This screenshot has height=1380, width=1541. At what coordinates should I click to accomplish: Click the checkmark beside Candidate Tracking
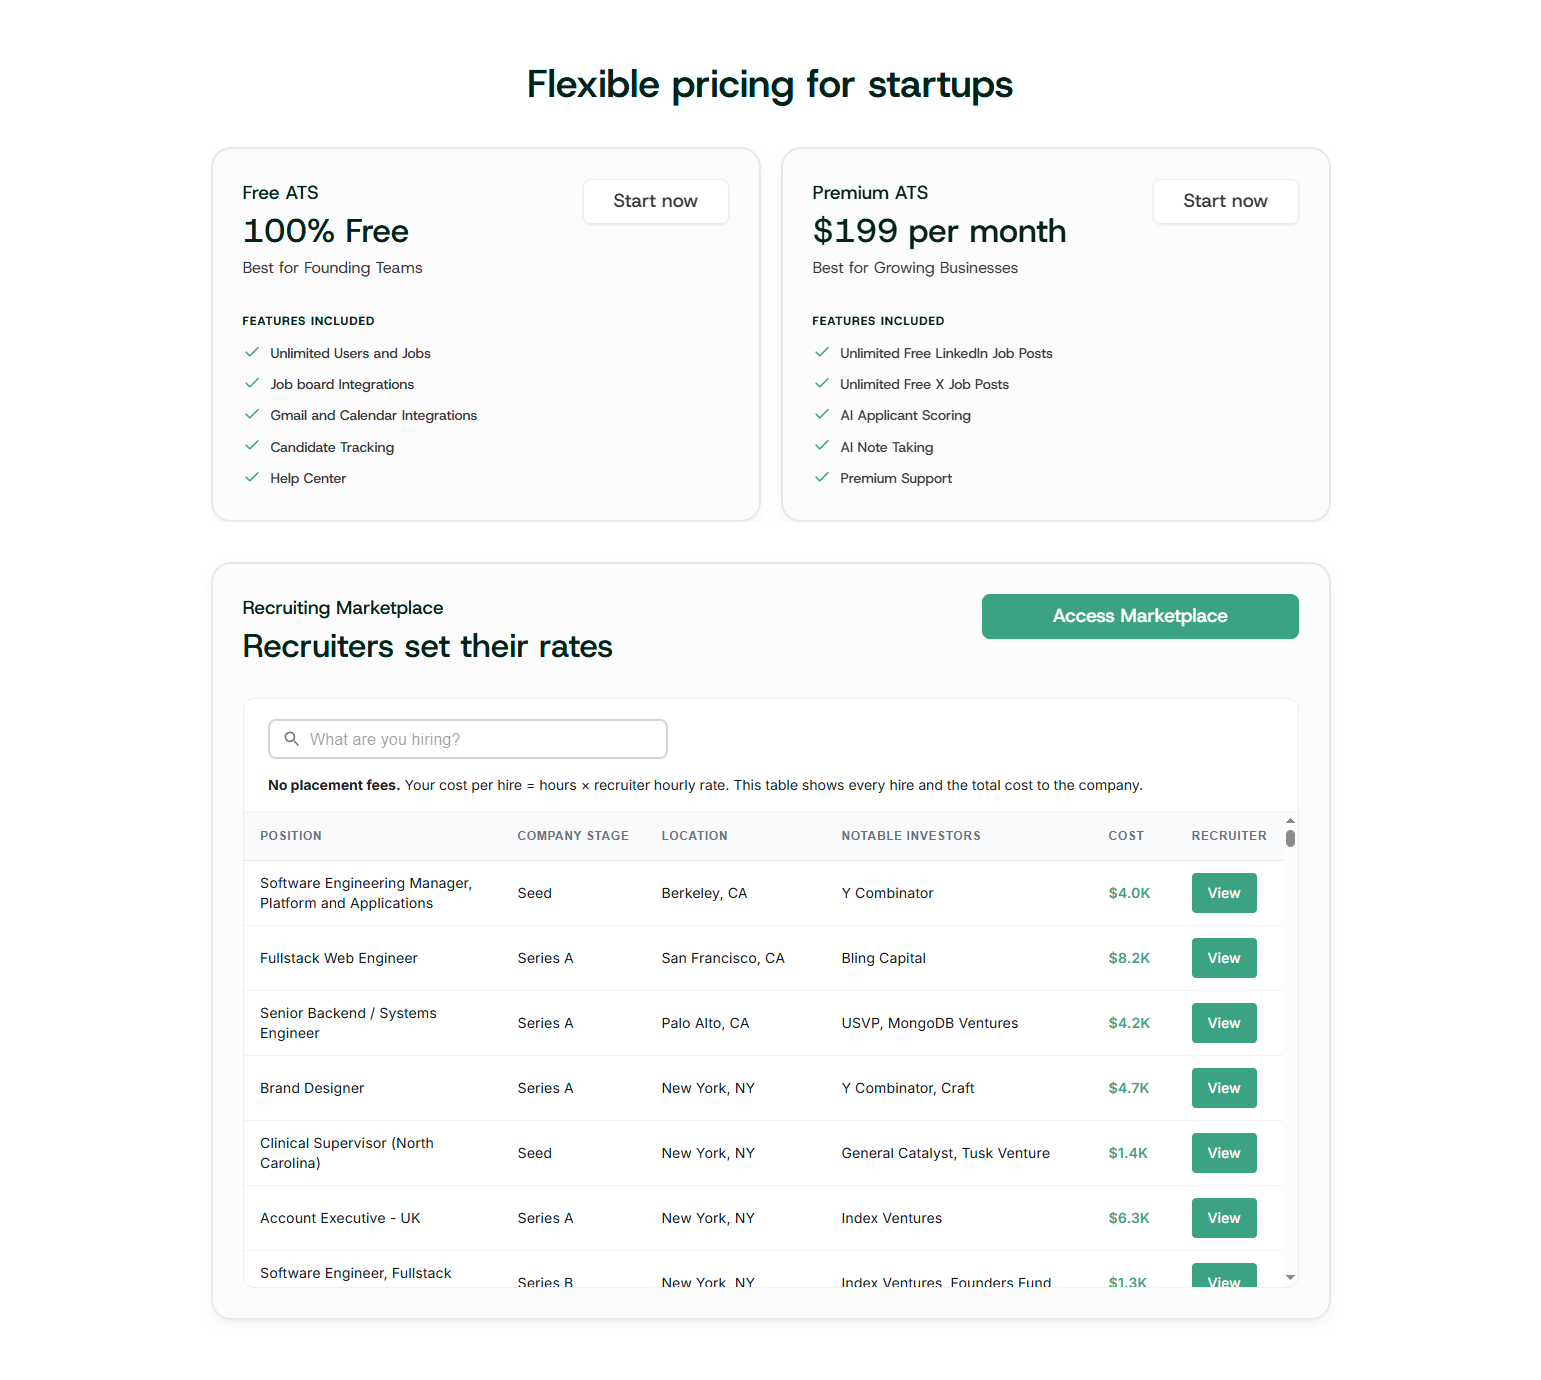point(251,446)
